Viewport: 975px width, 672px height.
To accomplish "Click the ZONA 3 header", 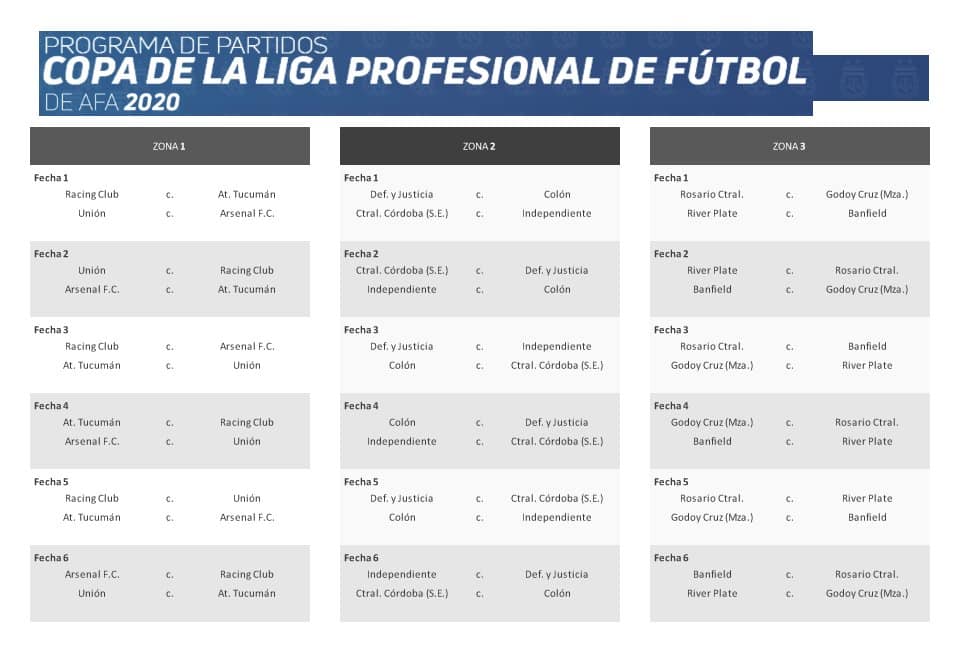I will pos(790,146).
